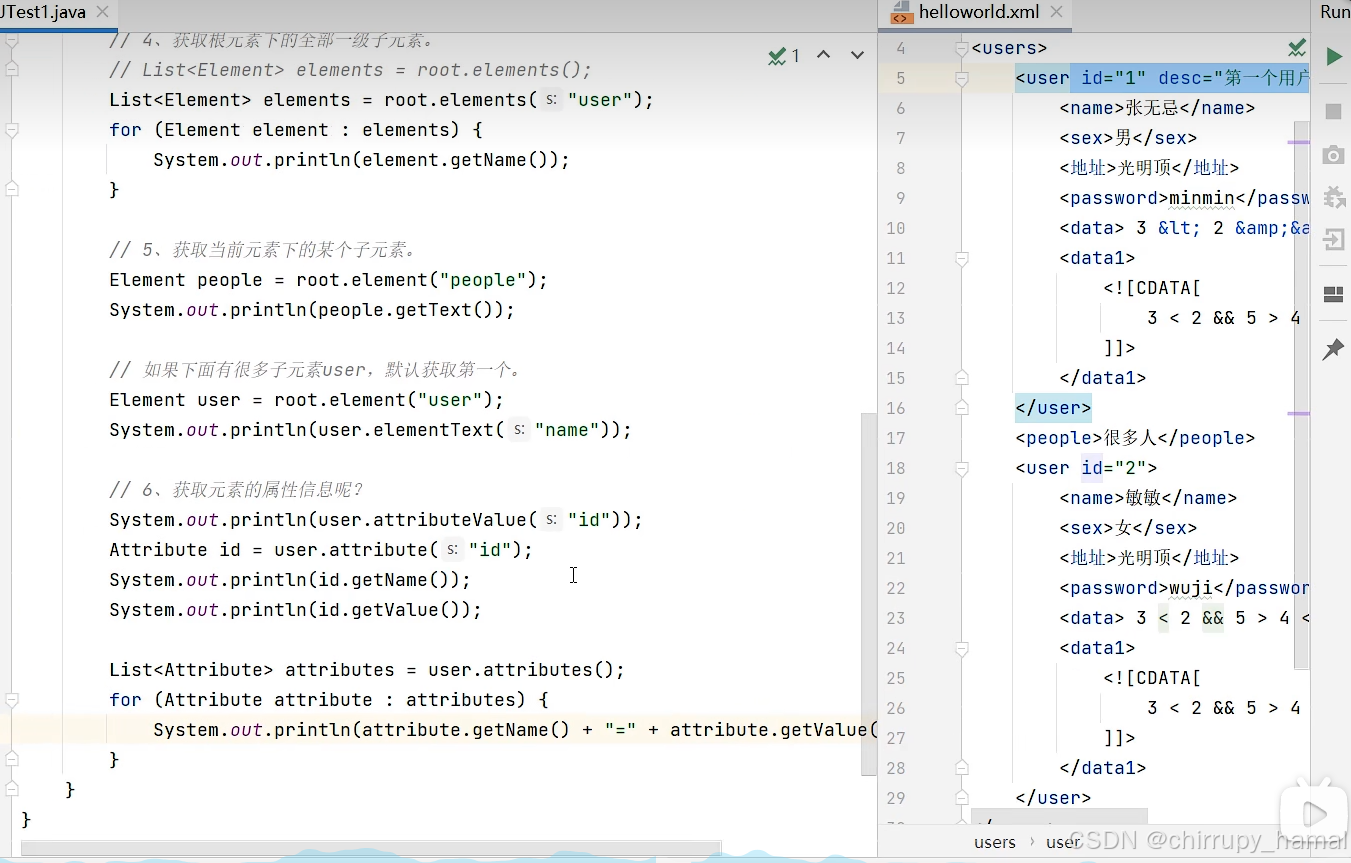Click the 'user.attributeValue(' println line
This screenshot has width=1351, height=863.
point(376,520)
